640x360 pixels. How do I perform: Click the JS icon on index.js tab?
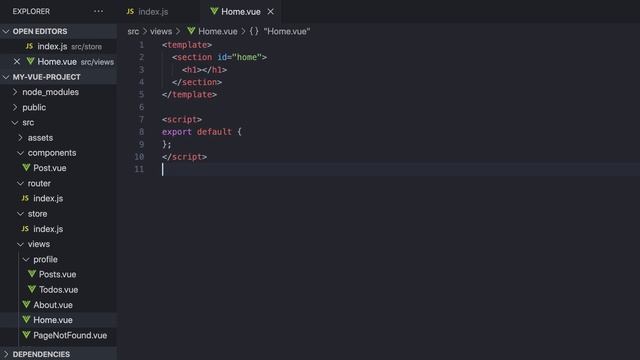(x=130, y=11)
